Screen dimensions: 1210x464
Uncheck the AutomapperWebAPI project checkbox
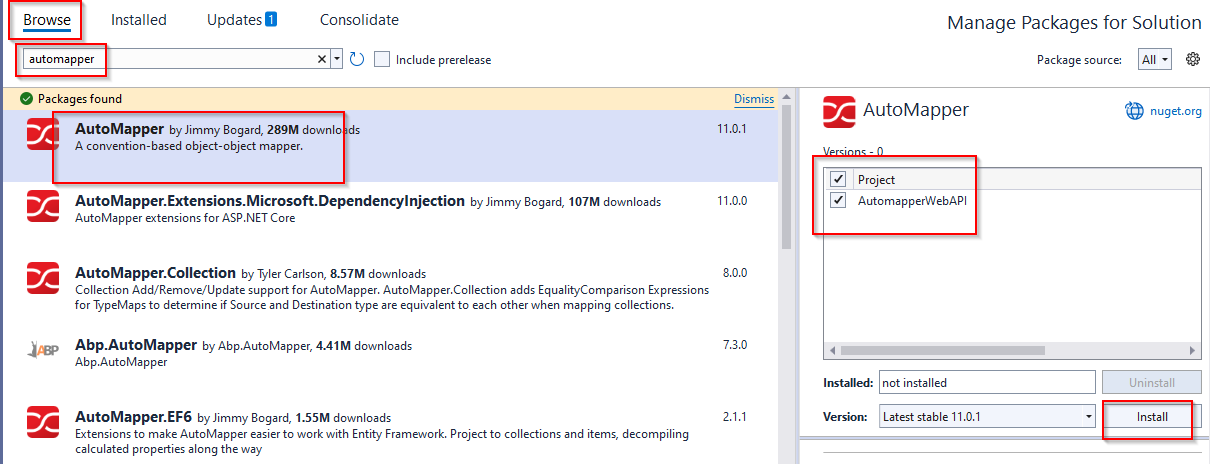point(838,200)
